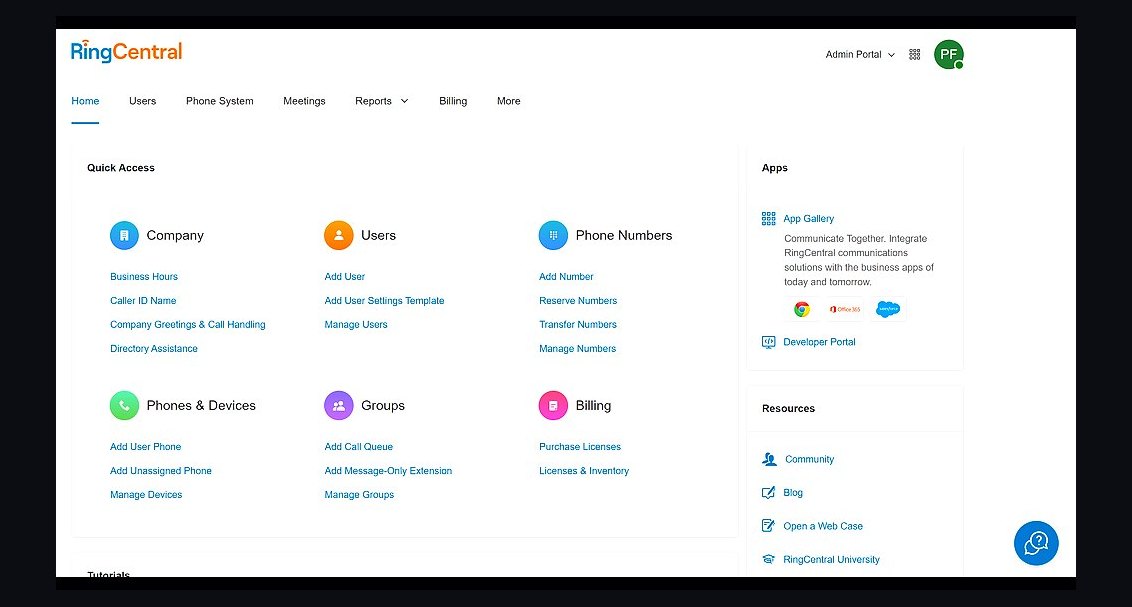Open the Manage Devices link
This screenshot has width=1132, height=607.
146,494
